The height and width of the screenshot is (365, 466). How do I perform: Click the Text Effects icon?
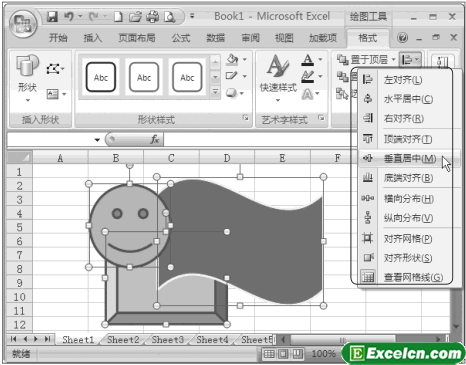307,94
